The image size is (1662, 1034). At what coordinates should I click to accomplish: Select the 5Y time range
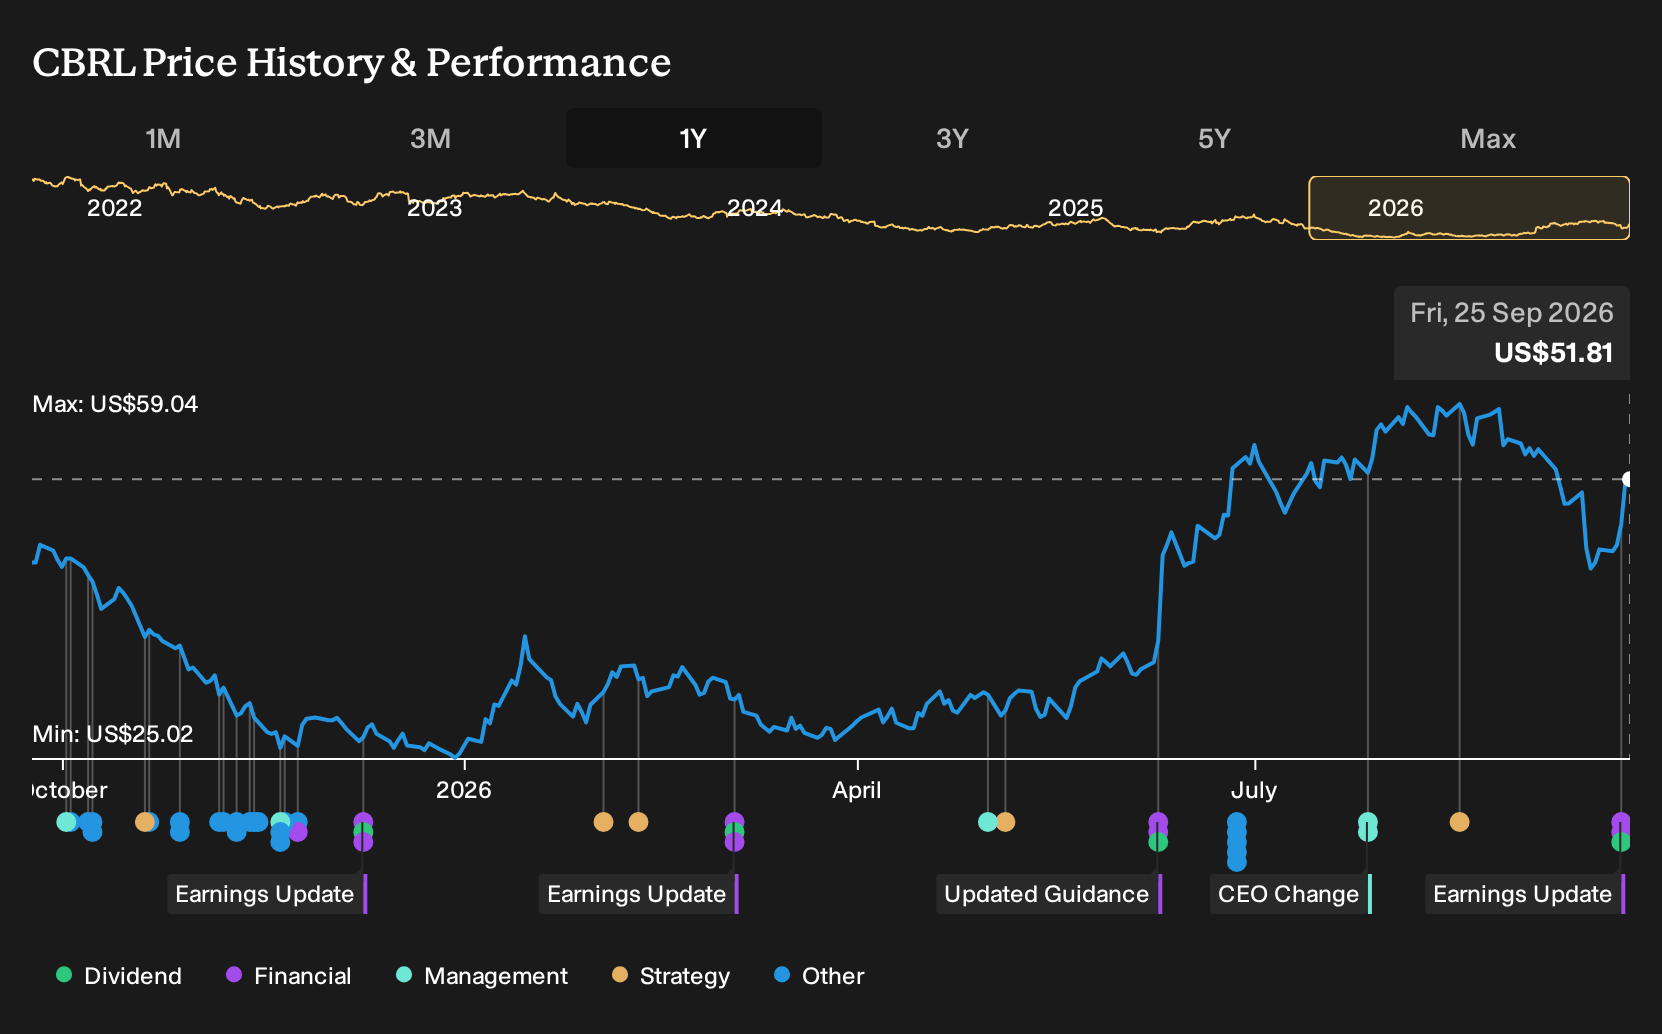(x=1214, y=138)
